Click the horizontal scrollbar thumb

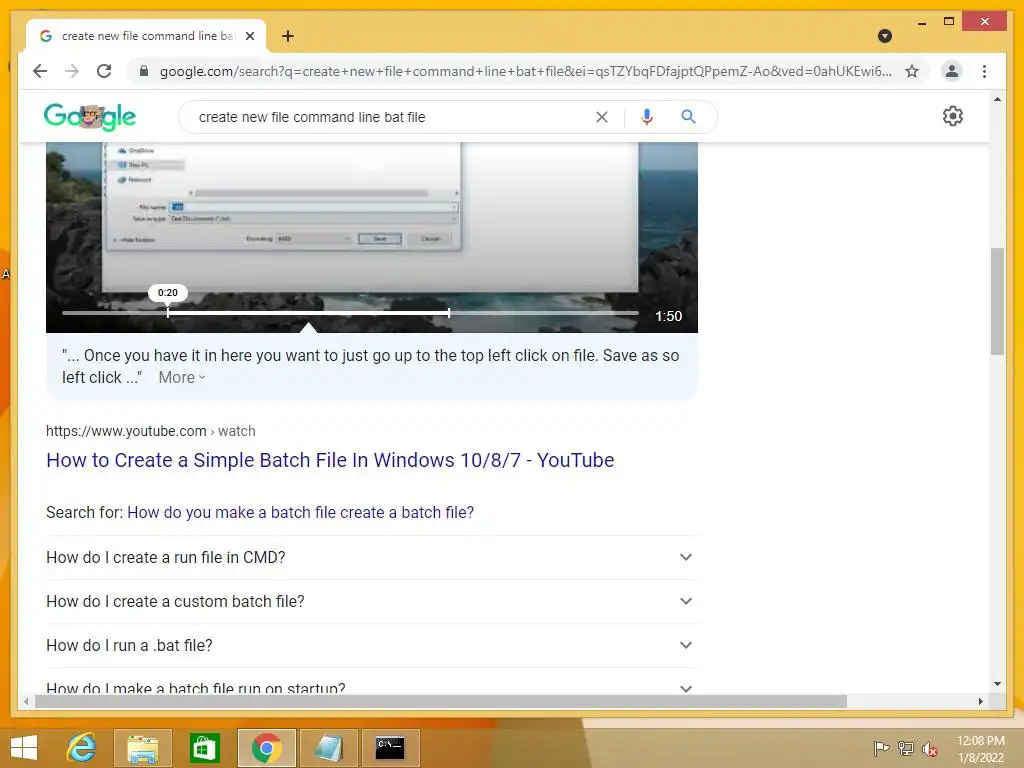[x=441, y=701]
